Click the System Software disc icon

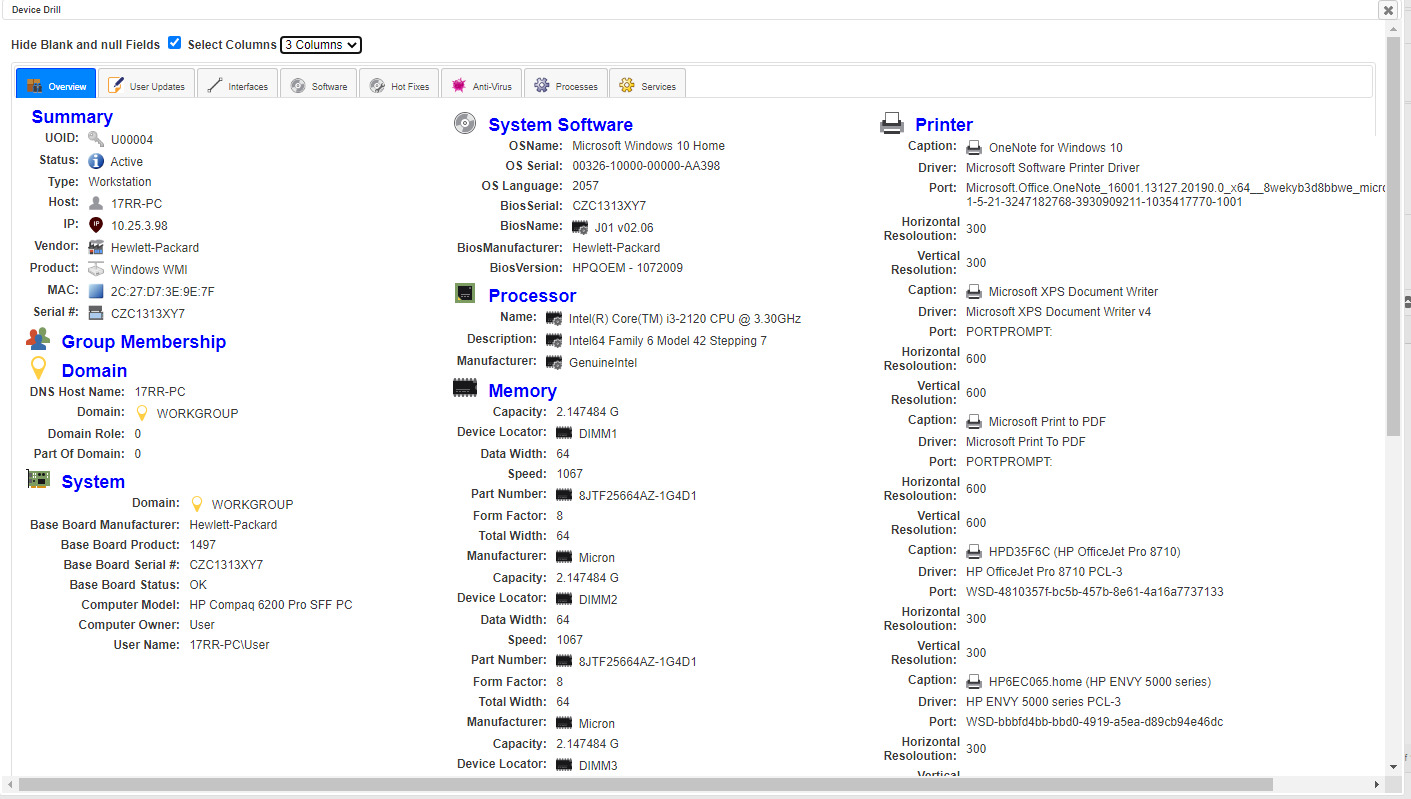(x=464, y=123)
